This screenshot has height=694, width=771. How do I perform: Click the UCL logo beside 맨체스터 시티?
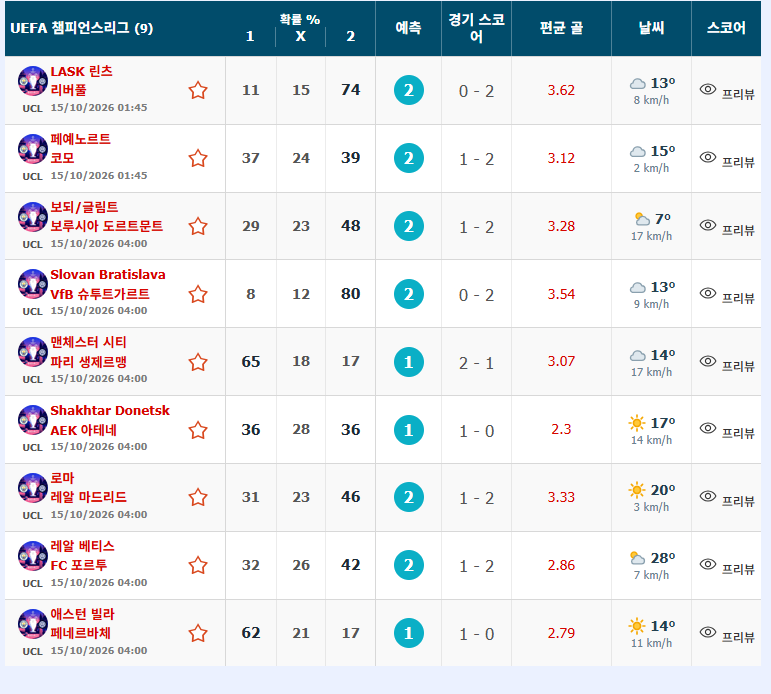tap(32, 352)
